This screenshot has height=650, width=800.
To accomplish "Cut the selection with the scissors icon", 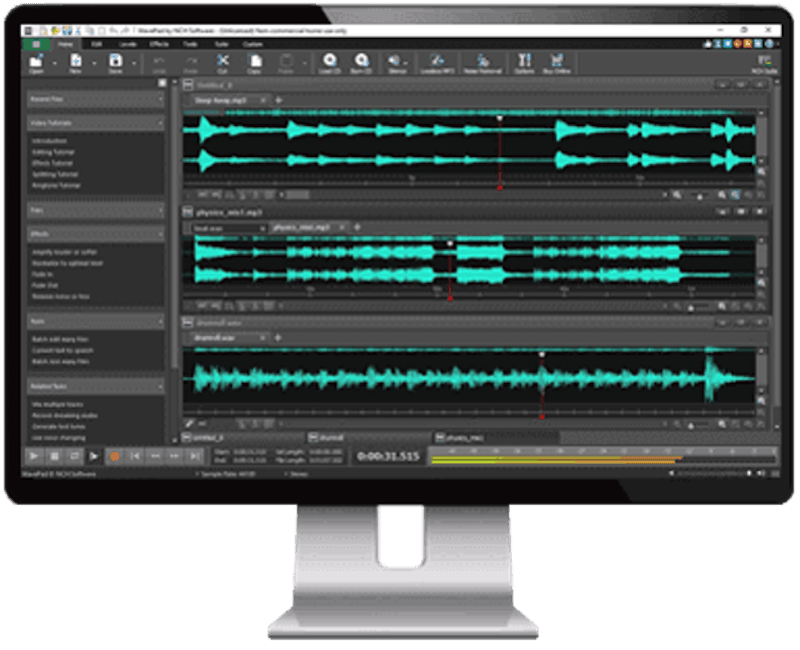I will tap(222, 63).
